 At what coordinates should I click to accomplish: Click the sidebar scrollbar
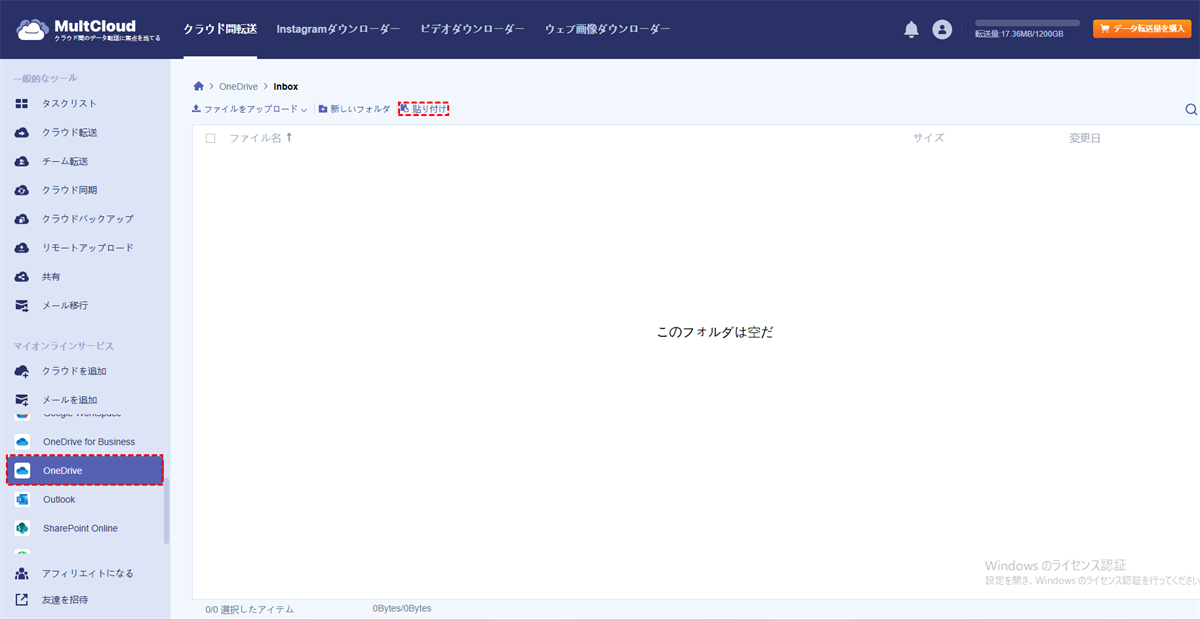pyautogui.click(x=167, y=510)
